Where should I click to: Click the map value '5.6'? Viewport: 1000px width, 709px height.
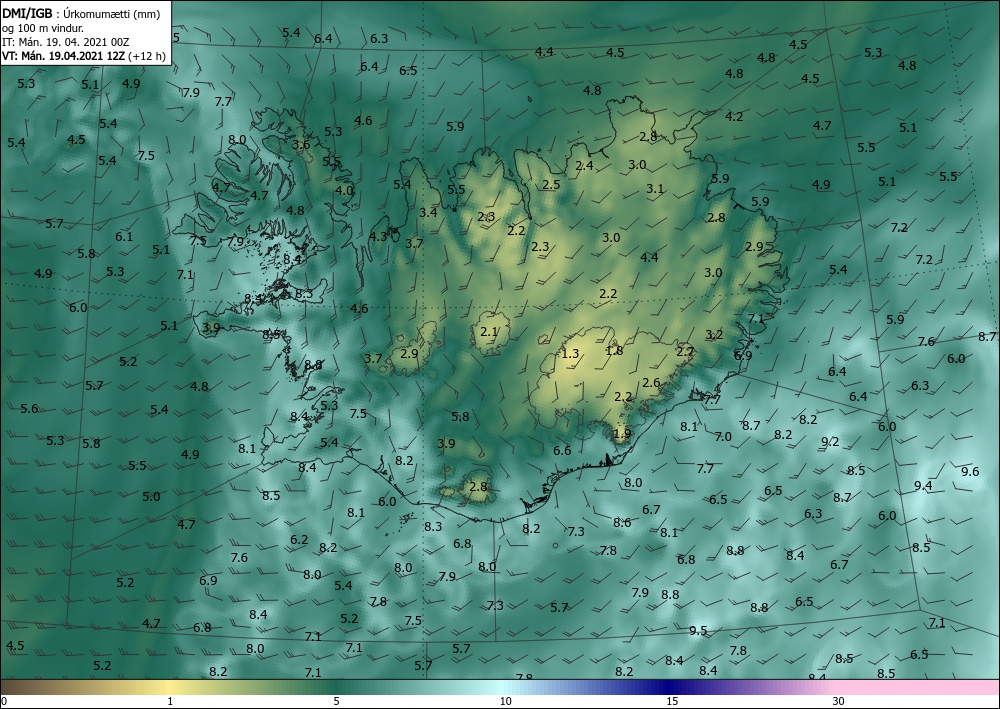(29, 409)
